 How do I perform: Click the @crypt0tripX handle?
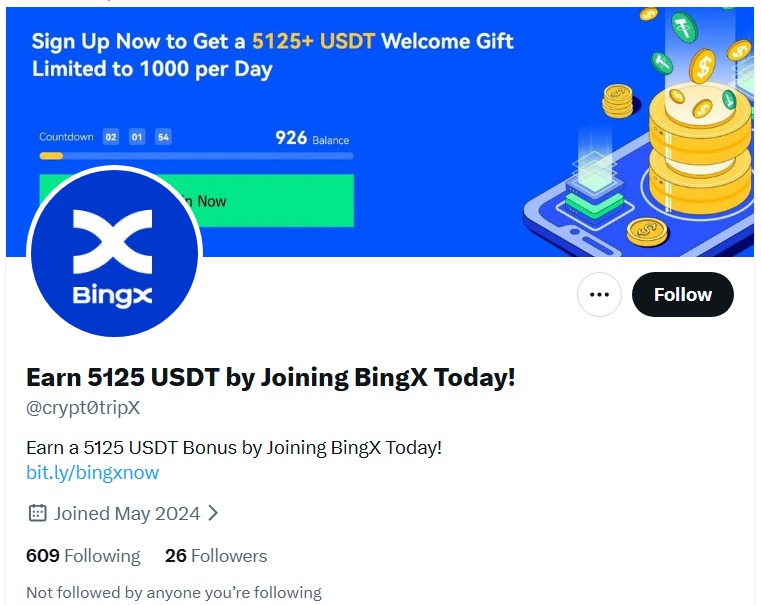[x=83, y=408]
